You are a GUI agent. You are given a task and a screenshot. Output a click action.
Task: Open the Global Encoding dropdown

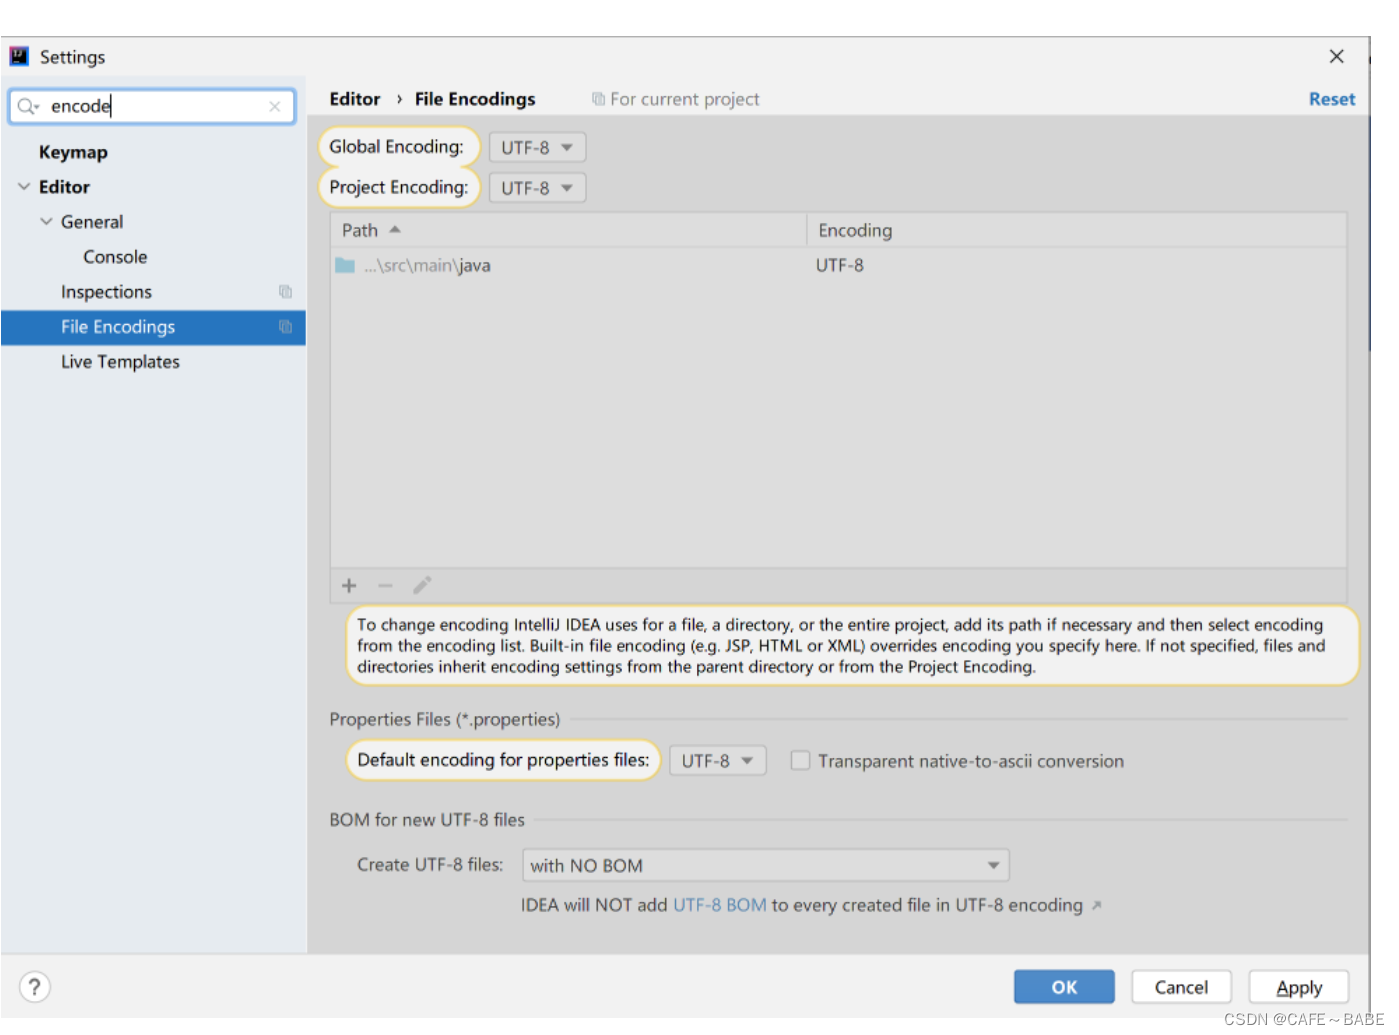(x=537, y=148)
